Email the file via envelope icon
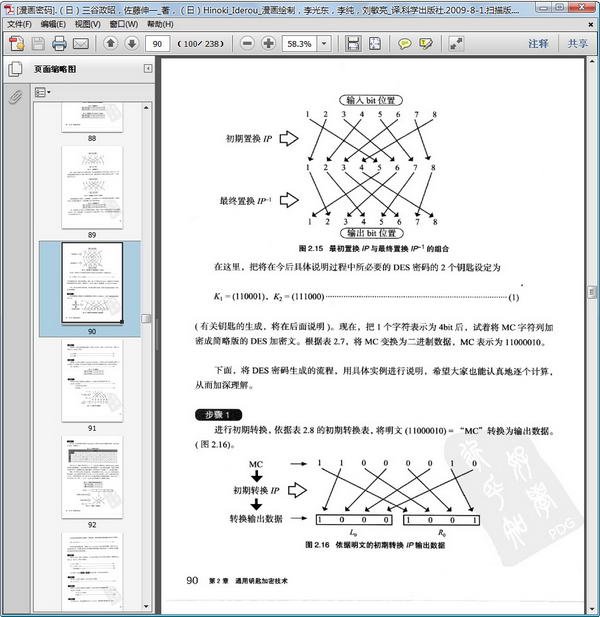 tap(81, 44)
